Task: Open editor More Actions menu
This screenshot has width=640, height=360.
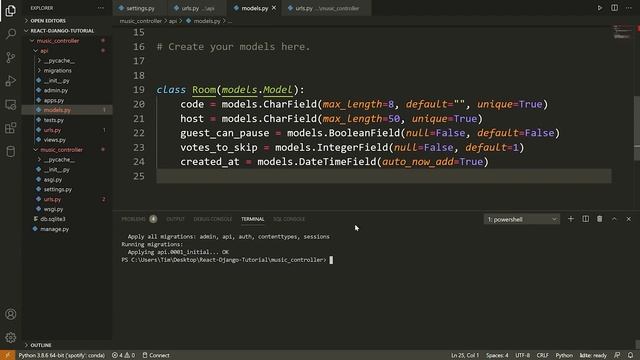Action: click(629, 8)
